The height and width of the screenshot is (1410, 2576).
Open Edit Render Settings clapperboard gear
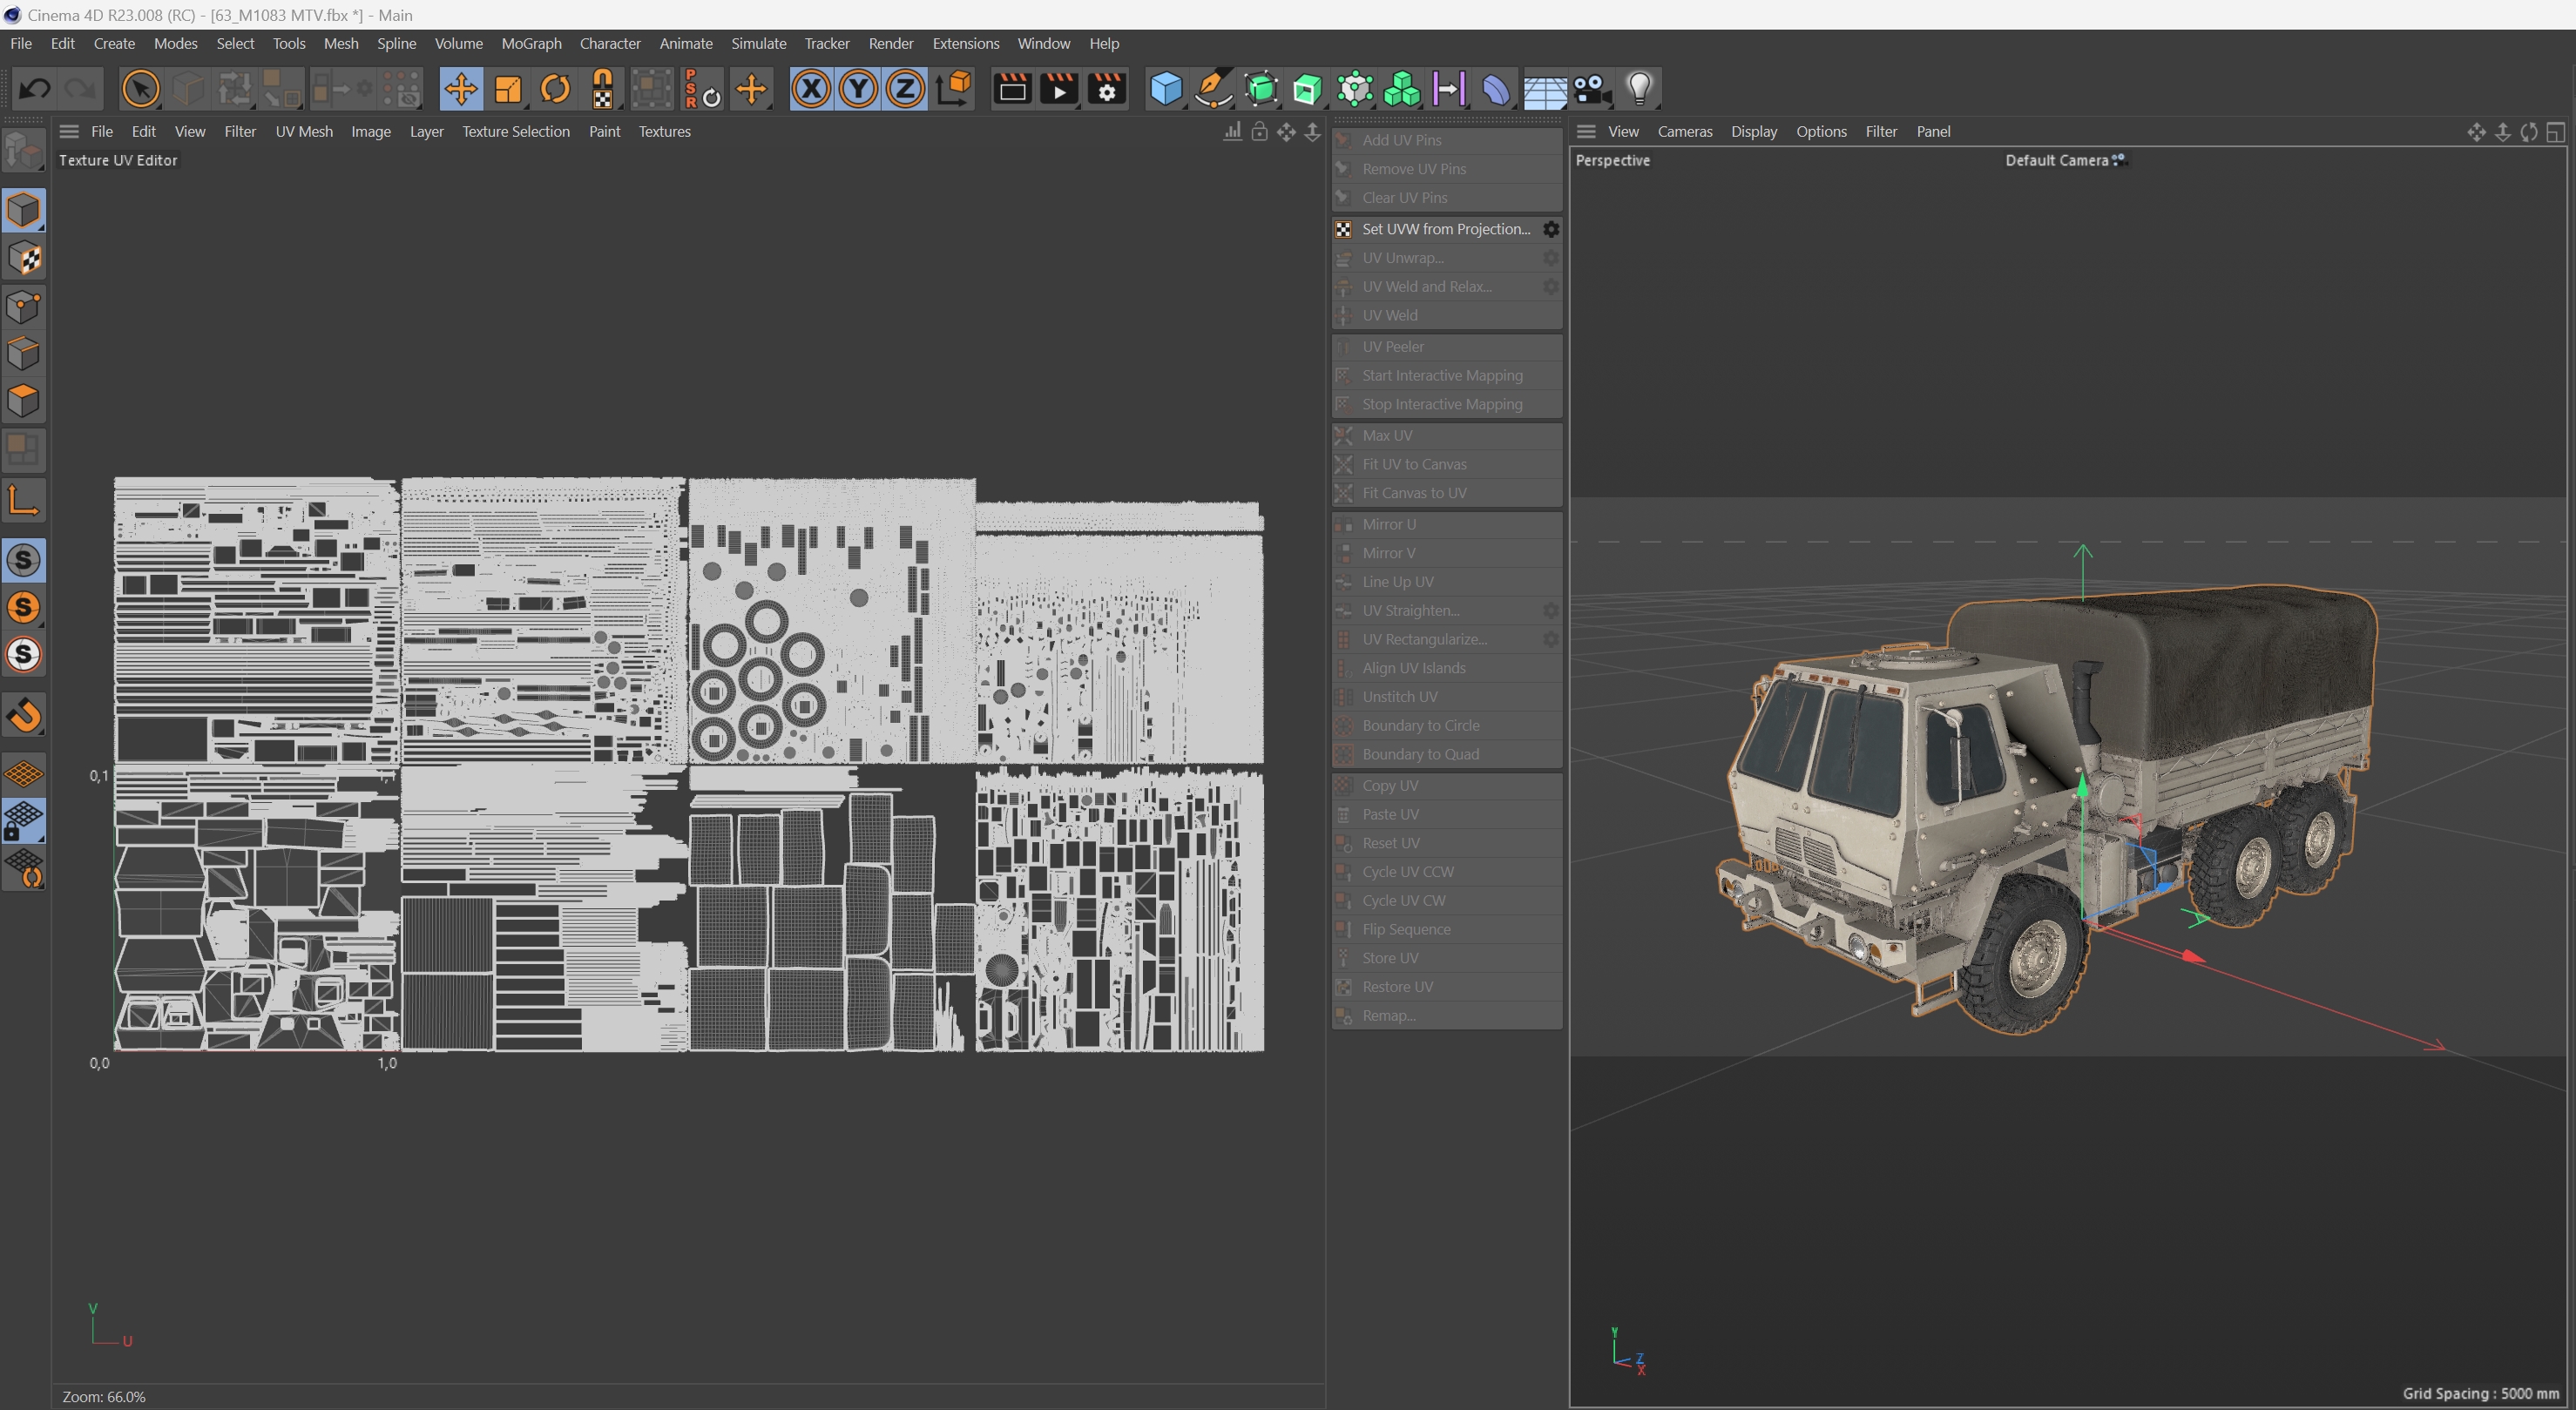[x=1107, y=89]
